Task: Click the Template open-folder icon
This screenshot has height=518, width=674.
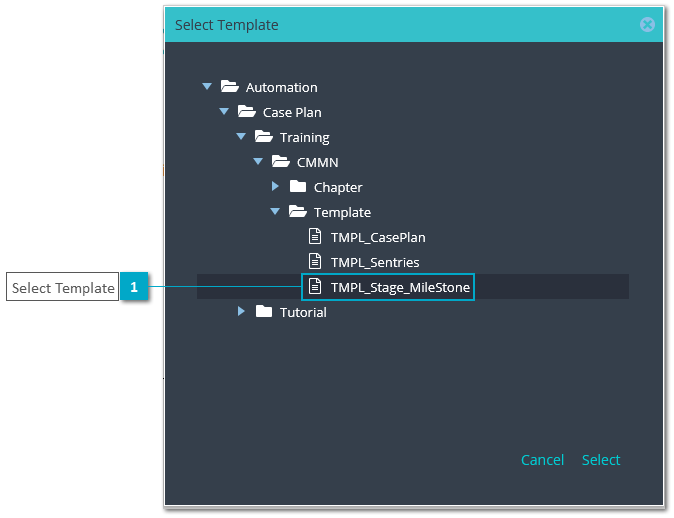Action: (x=297, y=211)
